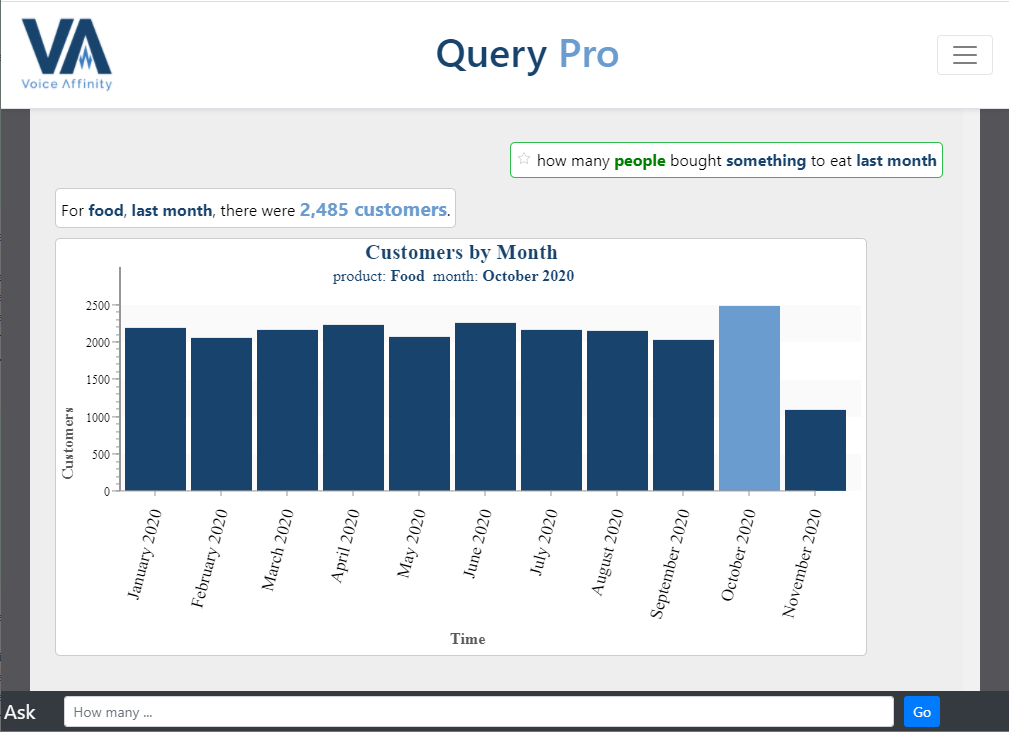
Task: Click the 'Time' axis title
Action: tap(468, 639)
